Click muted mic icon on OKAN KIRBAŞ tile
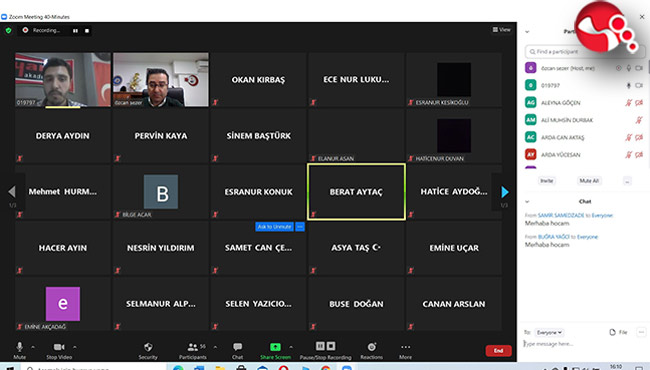This screenshot has width=650, height=370. [x=216, y=102]
